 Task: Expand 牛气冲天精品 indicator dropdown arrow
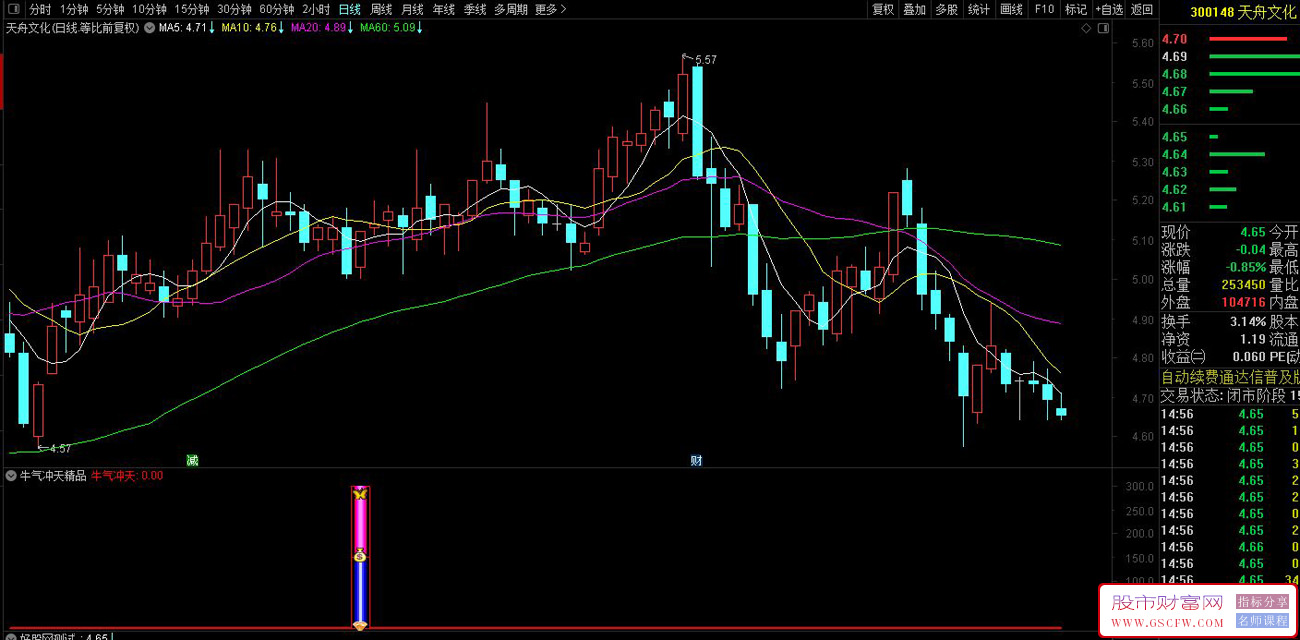point(11,476)
